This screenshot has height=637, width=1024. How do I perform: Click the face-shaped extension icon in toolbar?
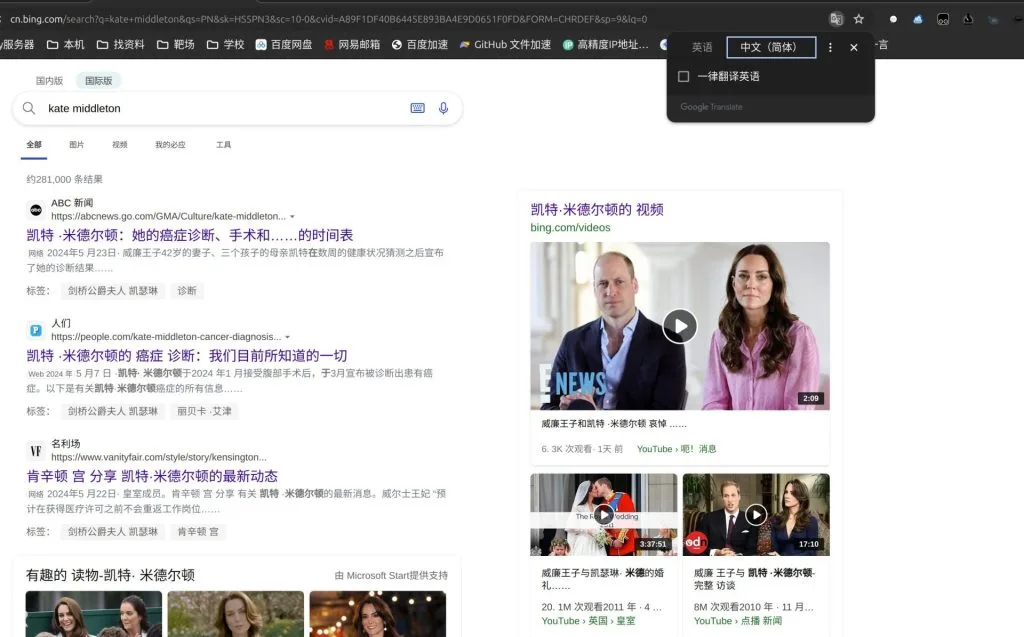pyautogui.click(x=943, y=19)
